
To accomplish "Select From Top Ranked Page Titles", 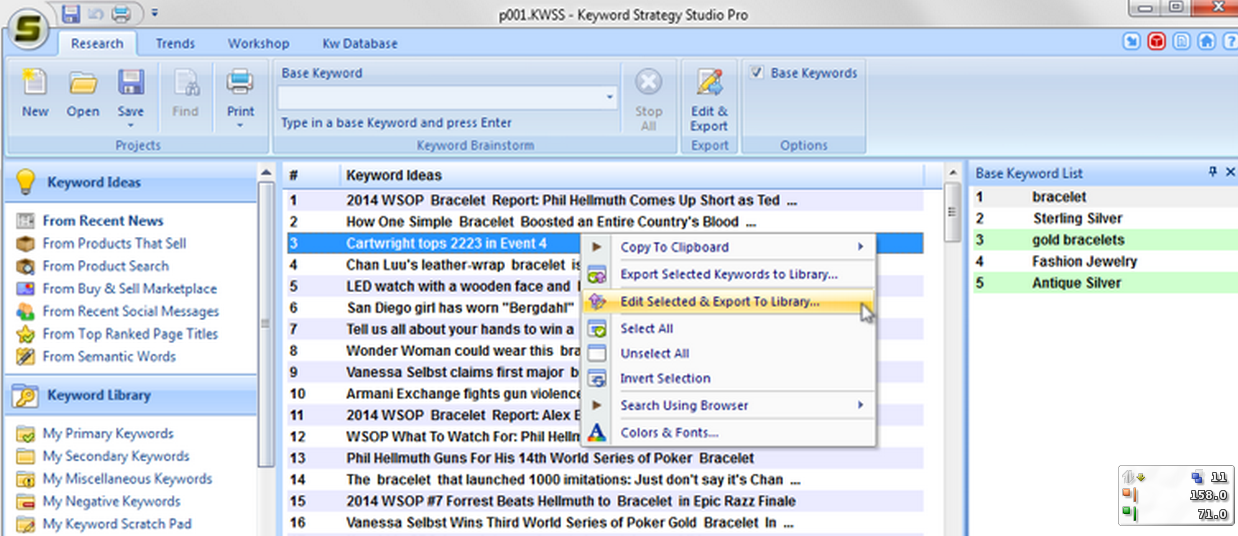I will [130, 334].
